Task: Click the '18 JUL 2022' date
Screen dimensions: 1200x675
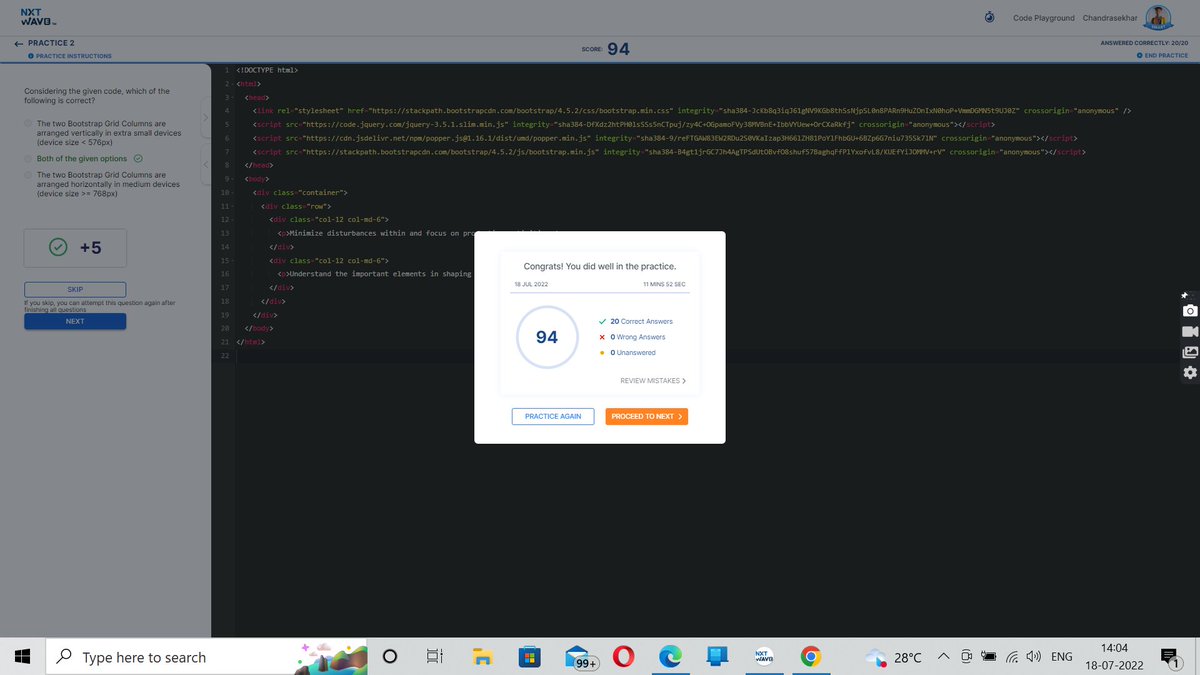Action: point(531,285)
